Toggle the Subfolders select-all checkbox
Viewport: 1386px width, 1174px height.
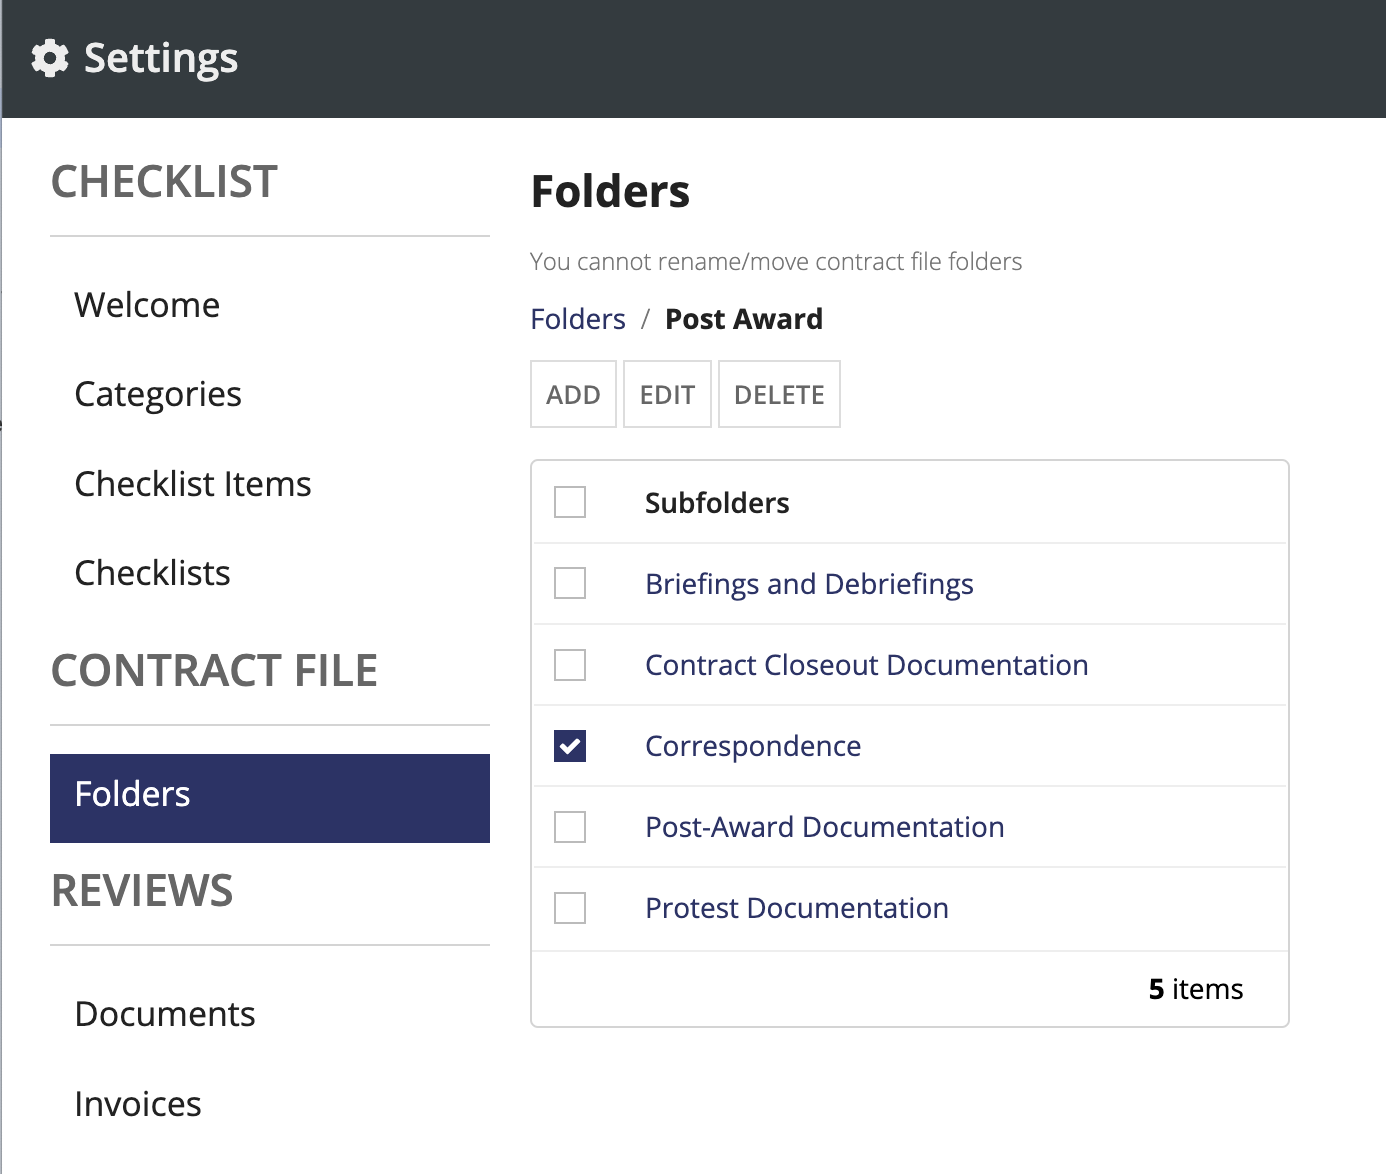coord(570,502)
